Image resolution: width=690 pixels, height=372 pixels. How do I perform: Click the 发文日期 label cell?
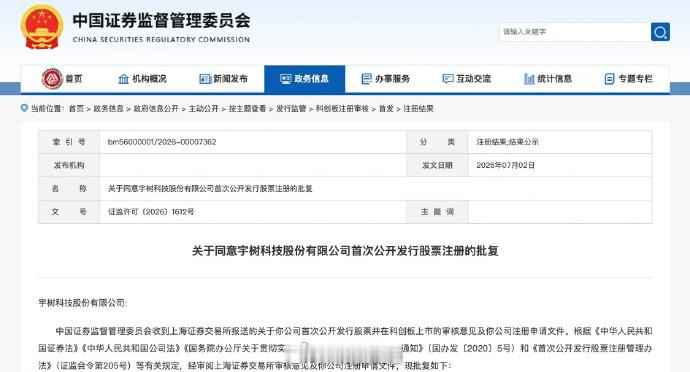click(437, 165)
